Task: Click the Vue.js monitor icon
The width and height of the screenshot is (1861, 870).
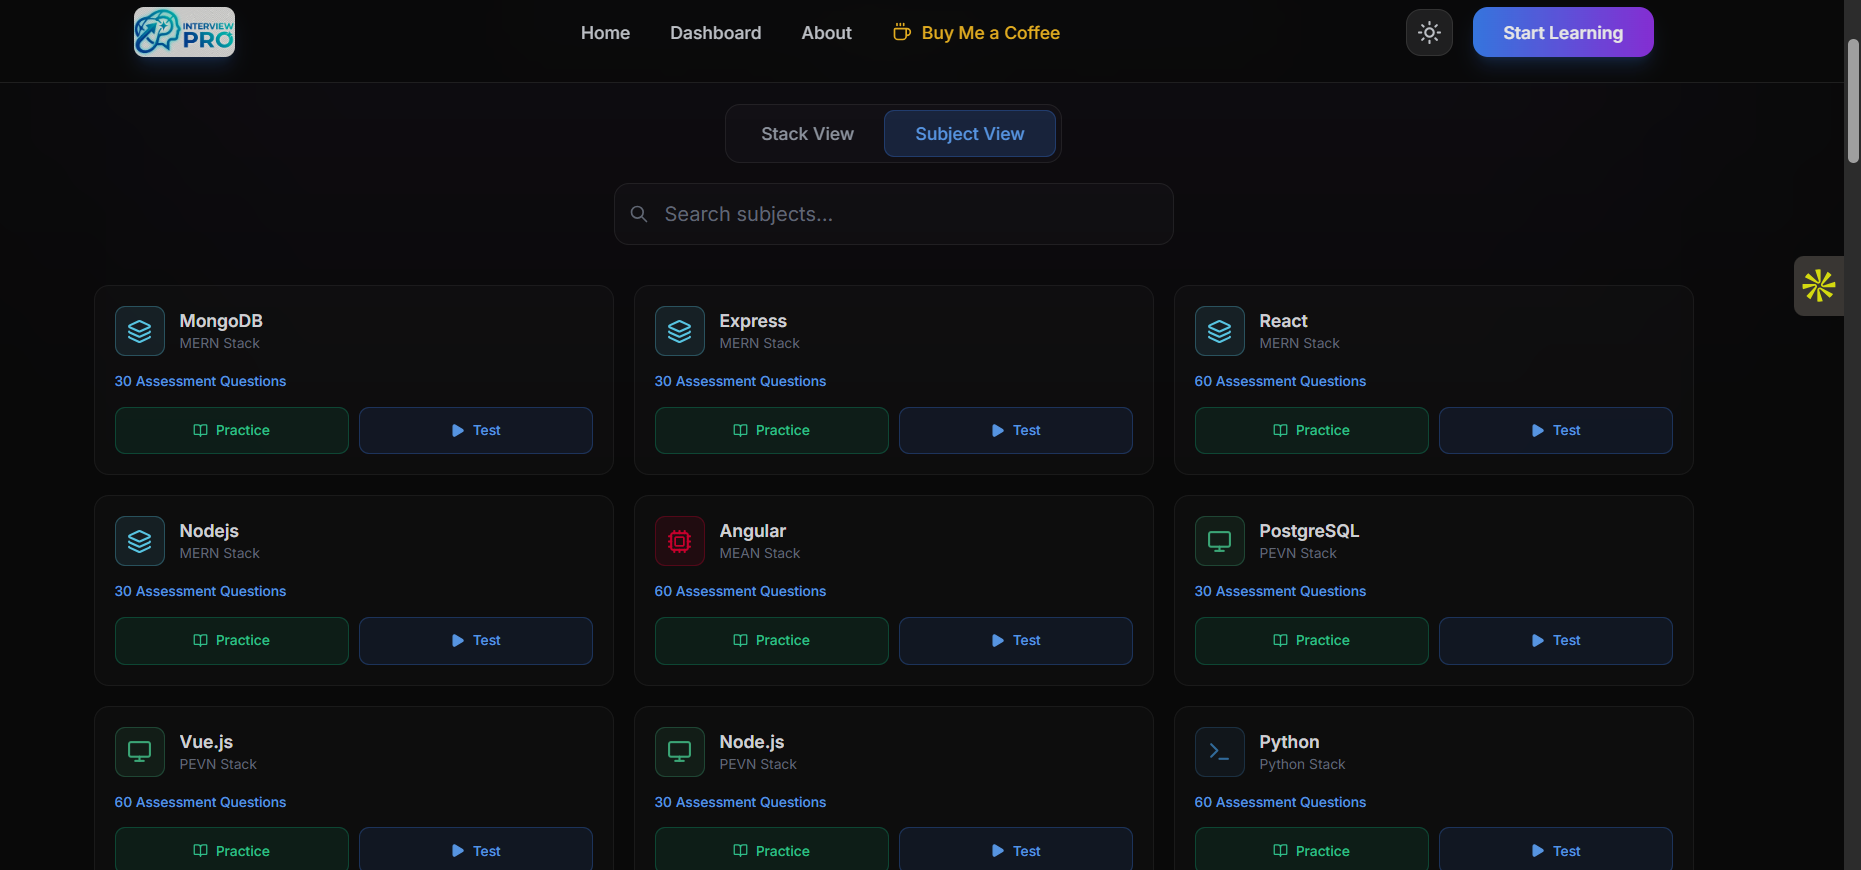Action: click(x=140, y=752)
